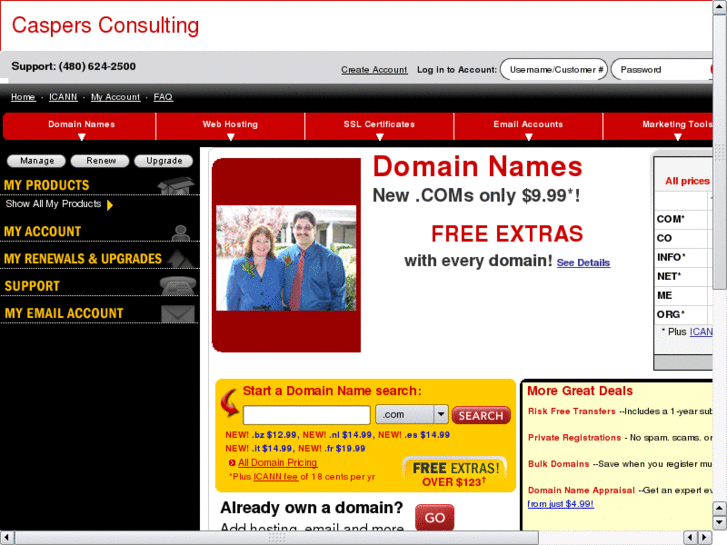
Task: Click the scroll down arrow
Action: tap(719, 522)
